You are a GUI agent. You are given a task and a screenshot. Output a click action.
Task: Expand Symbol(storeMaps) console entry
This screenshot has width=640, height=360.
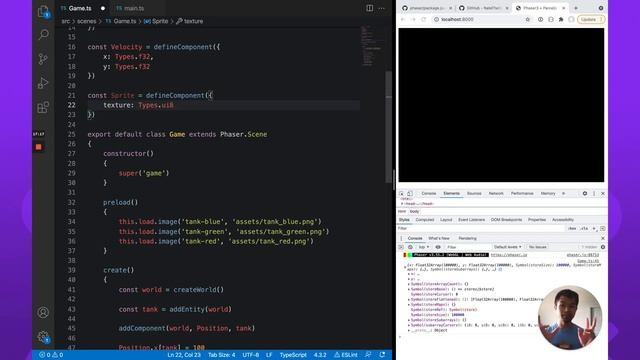point(409,304)
